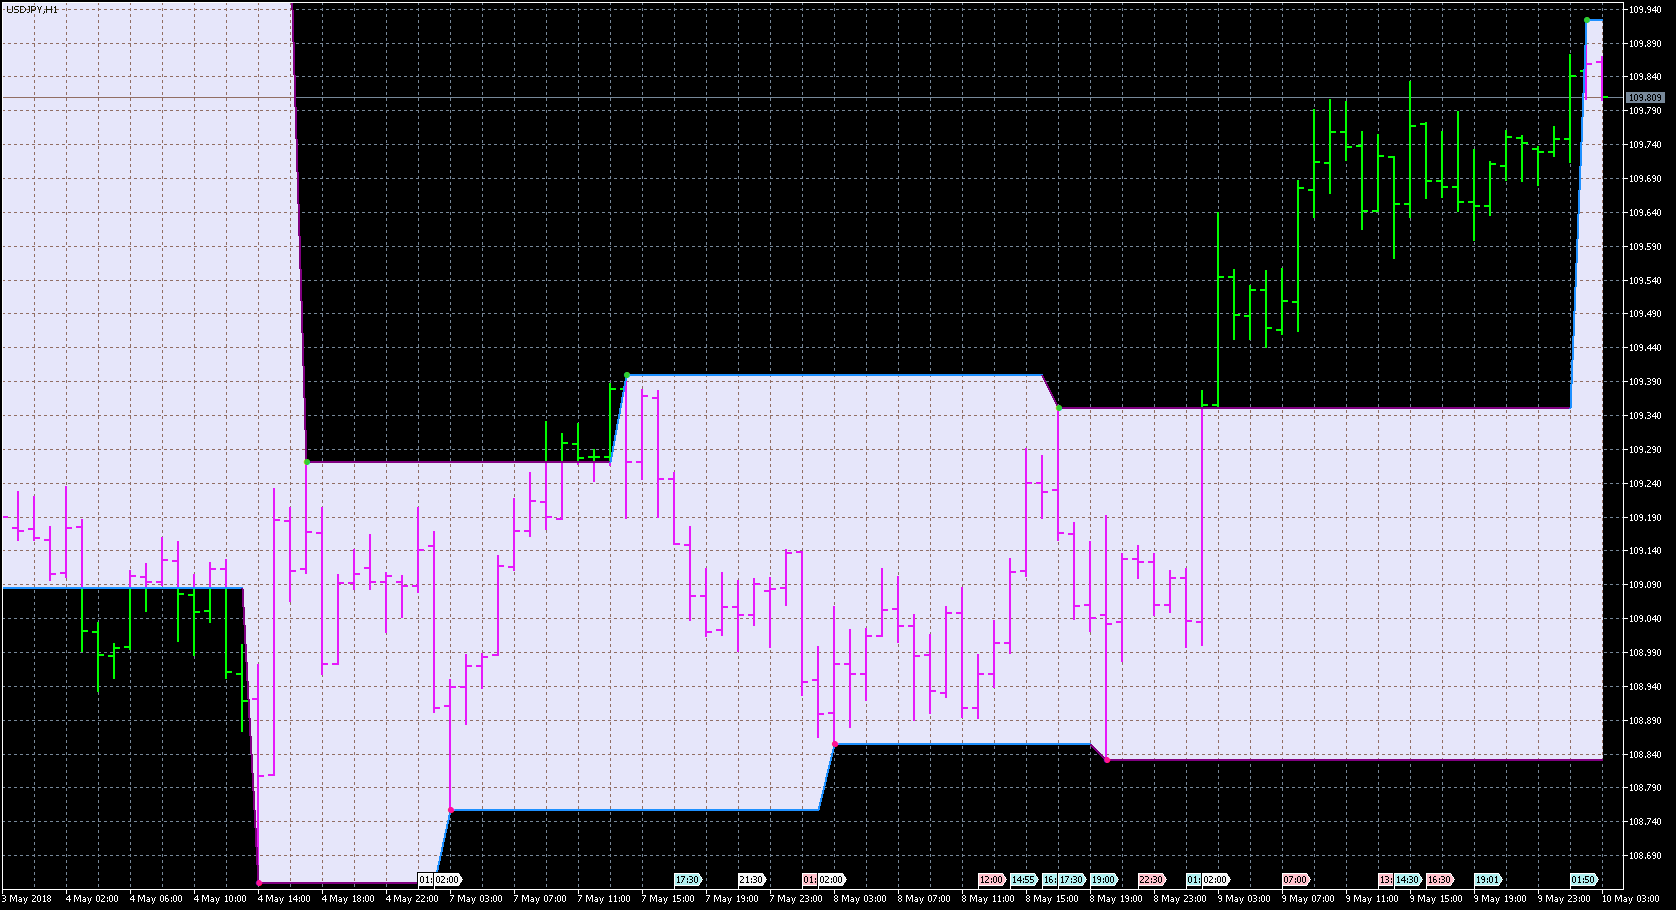The width and height of the screenshot is (1676, 910).
Task: Click the 3 May 2018 date label
Action: (x=28, y=899)
